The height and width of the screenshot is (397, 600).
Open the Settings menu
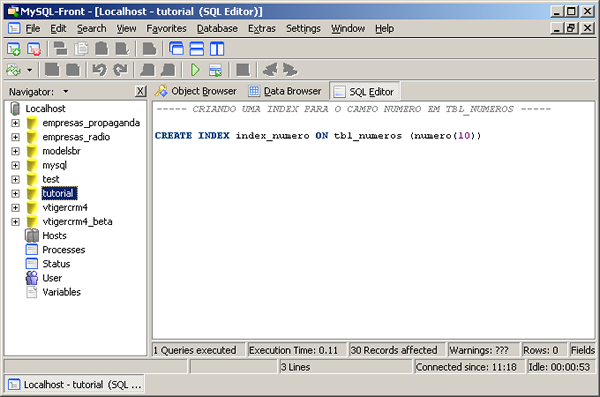(x=303, y=29)
